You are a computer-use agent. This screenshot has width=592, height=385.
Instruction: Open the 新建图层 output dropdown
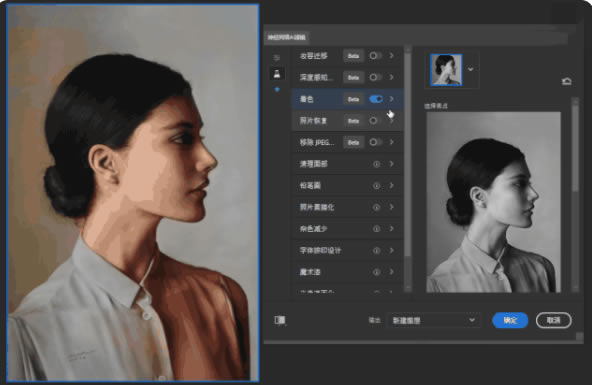point(433,320)
